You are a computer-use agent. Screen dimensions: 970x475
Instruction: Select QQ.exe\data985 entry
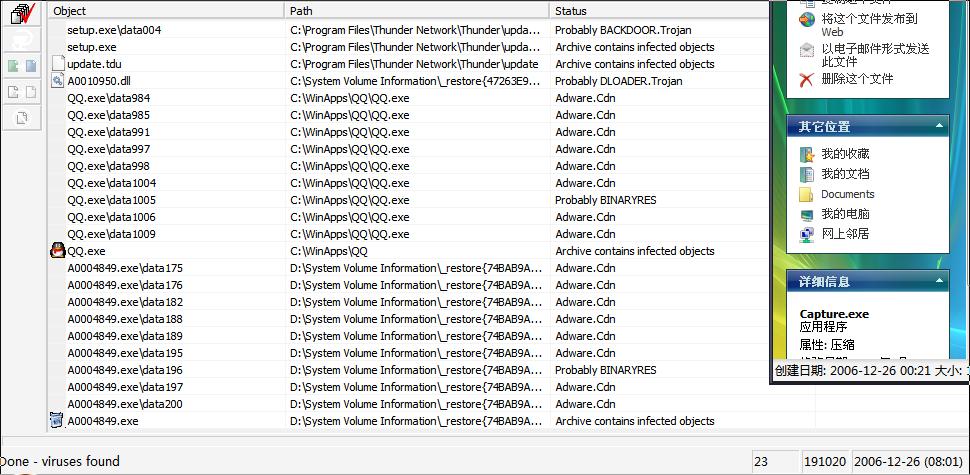click(108, 115)
